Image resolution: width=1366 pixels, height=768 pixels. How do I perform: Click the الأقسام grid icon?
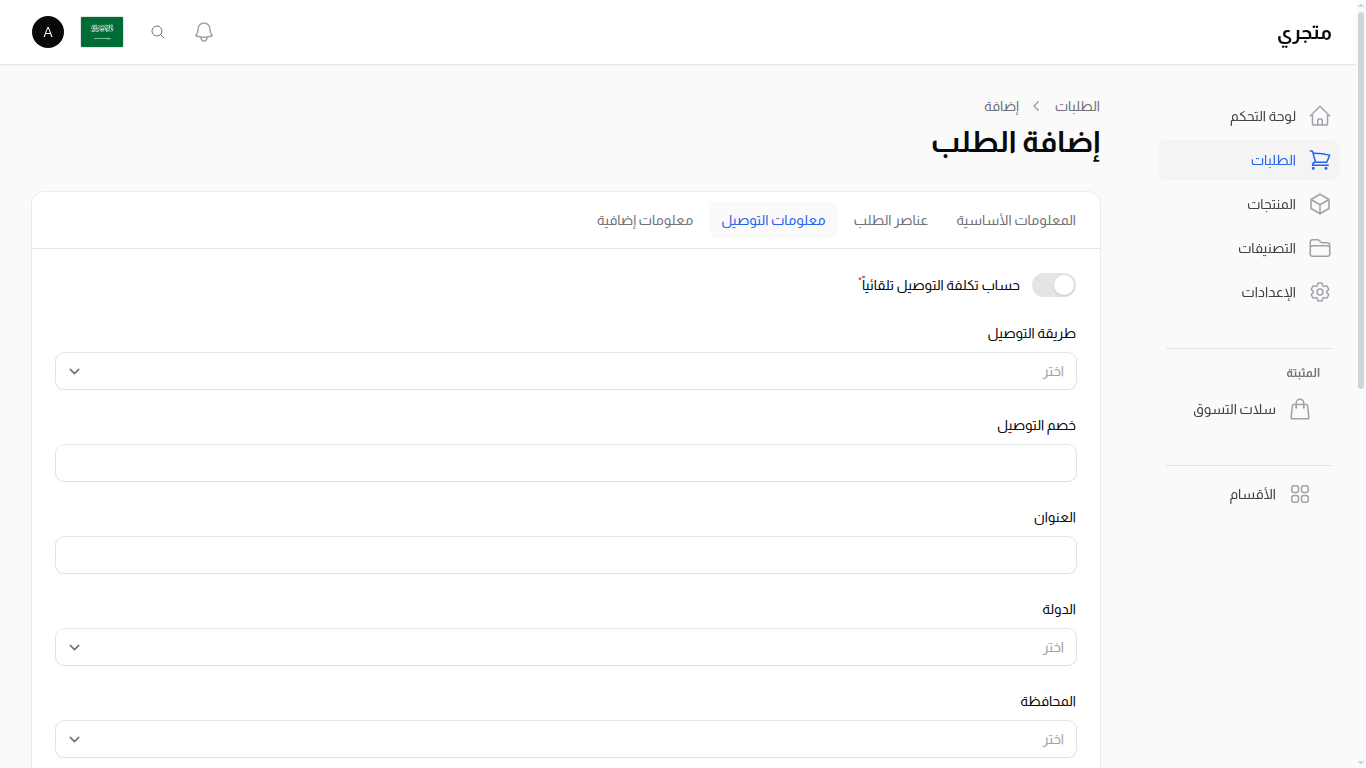point(1300,493)
